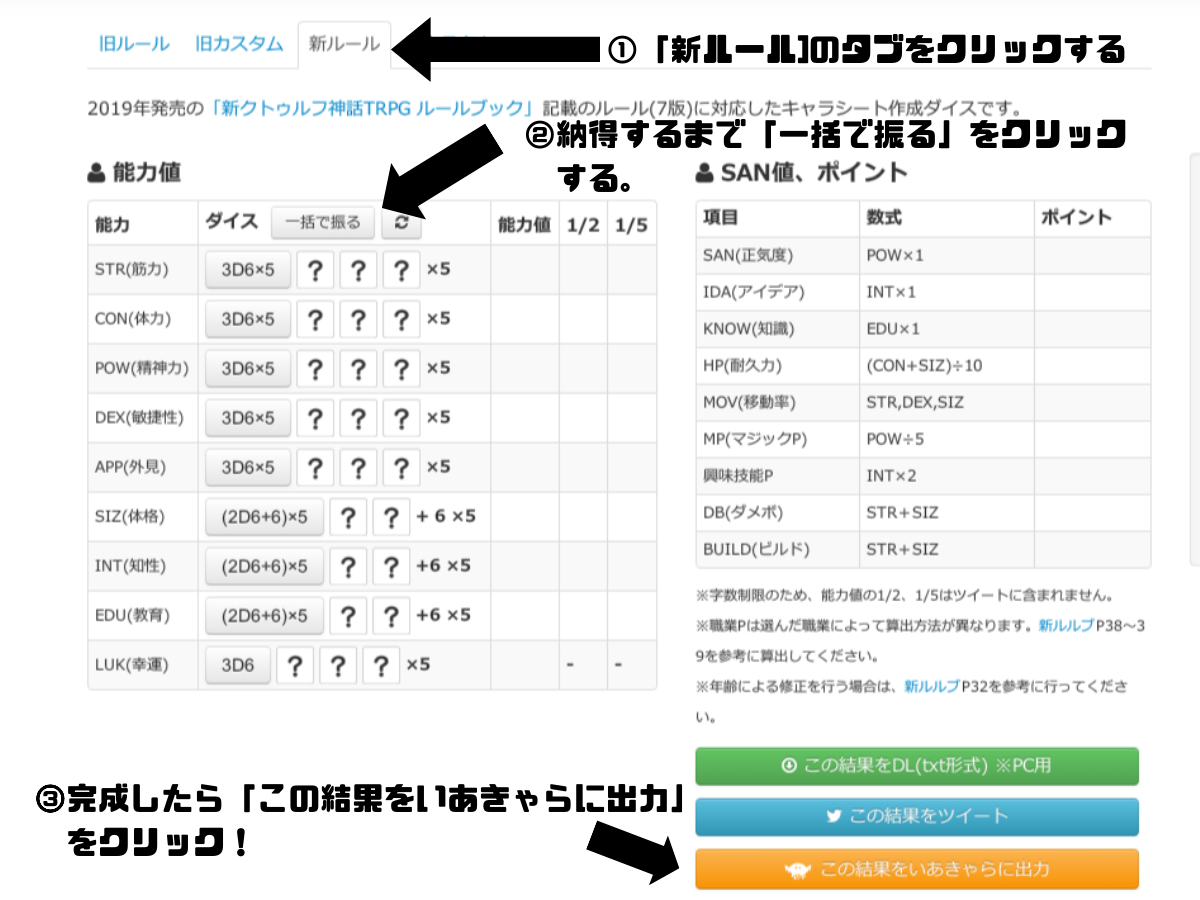Open the 旧カスタム tab
1200x900 pixels.
(239, 44)
